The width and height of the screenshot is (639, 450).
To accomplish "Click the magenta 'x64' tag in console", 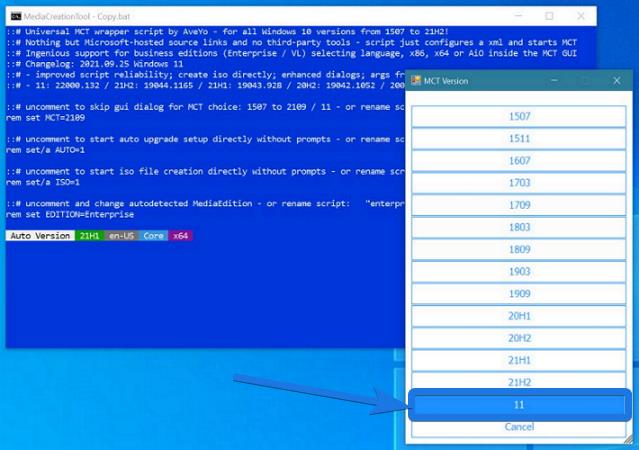I will click(x=180, y=236).
